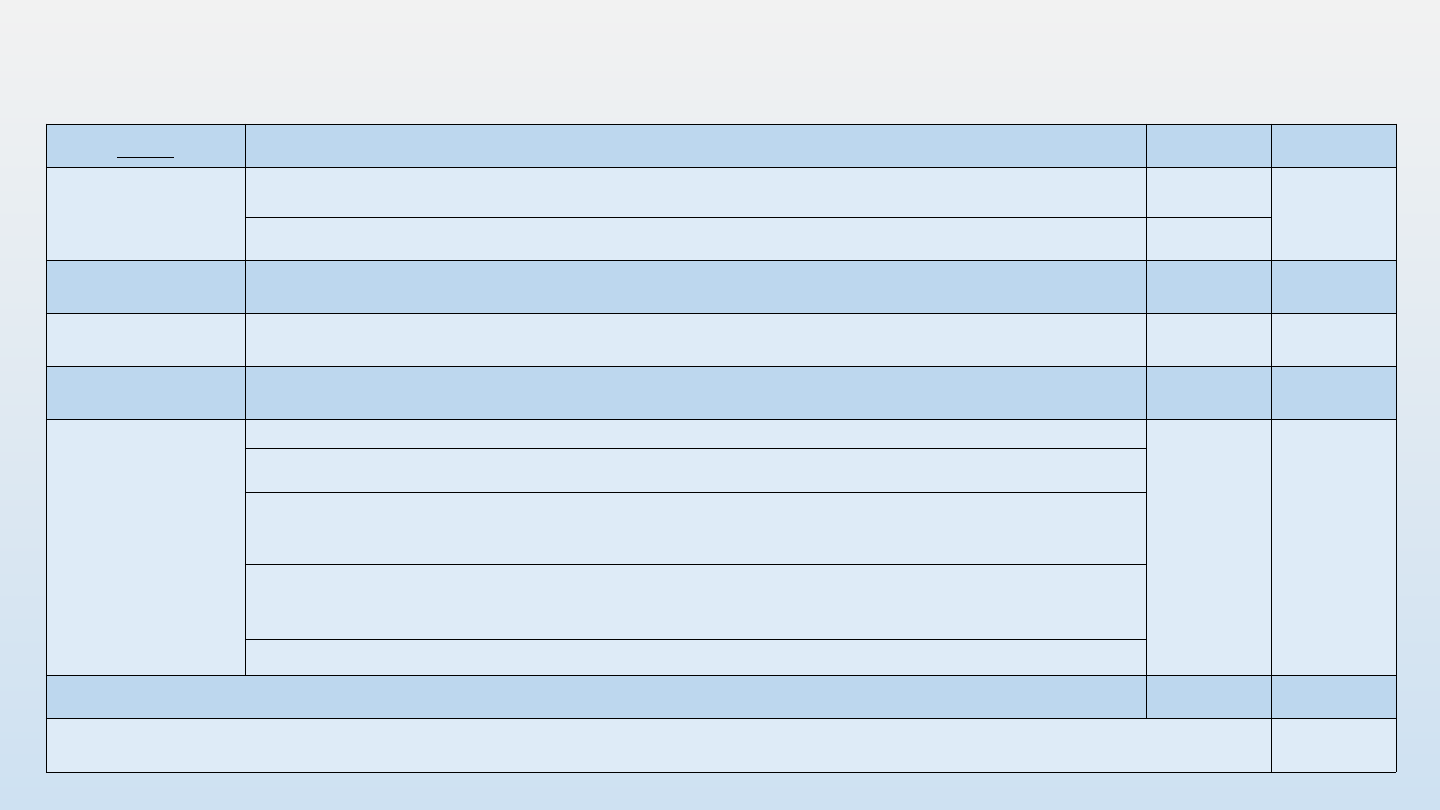This screenshot has width=1440, height=810.
Task: Click wide merged cell in last dark row
Action: [595, 697]
